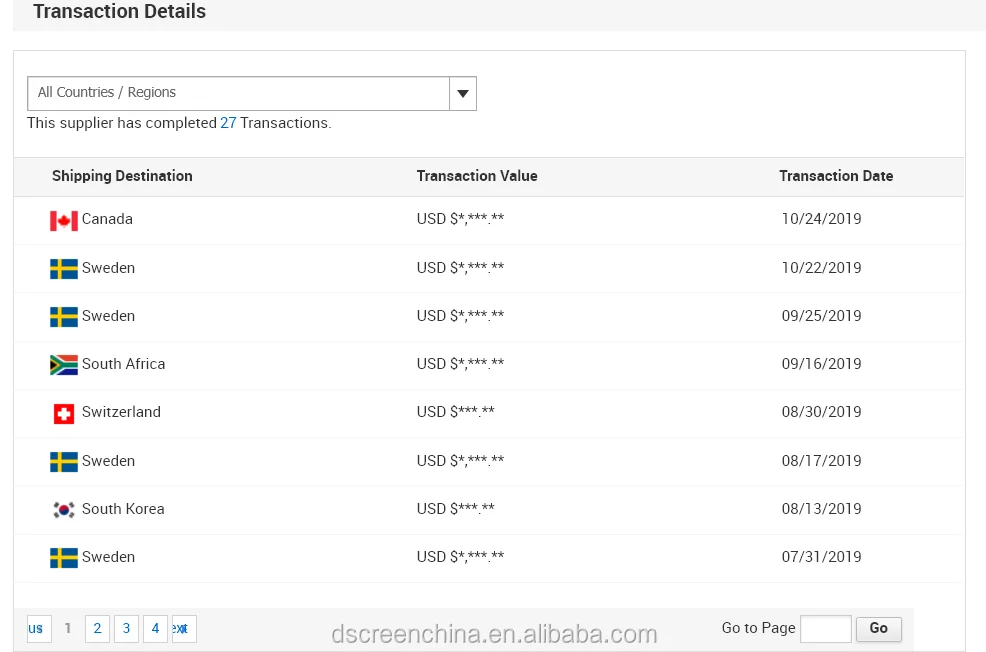Open page 3 in the pagination

tap(126, 628)
